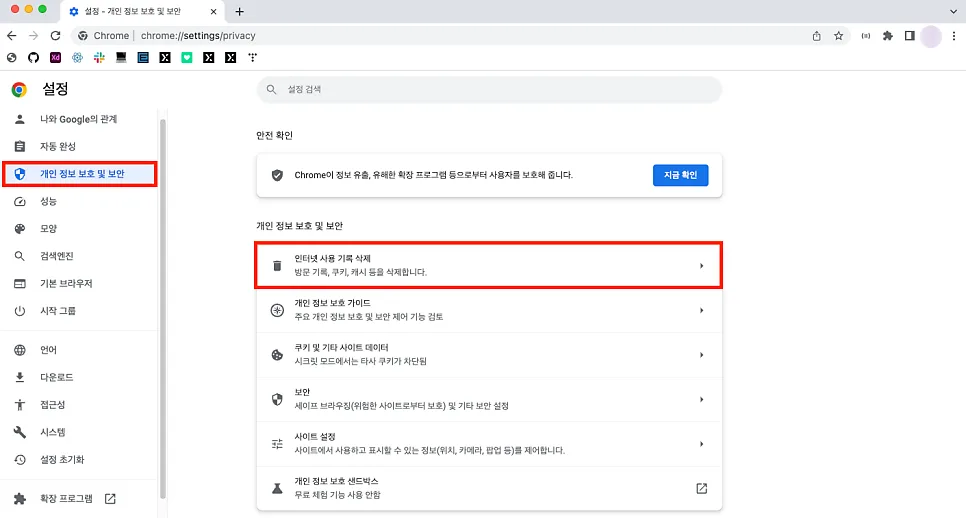Open Chrome's three-dot menu
The width and height of the screenshot is (966, 518).
(954, 36)
